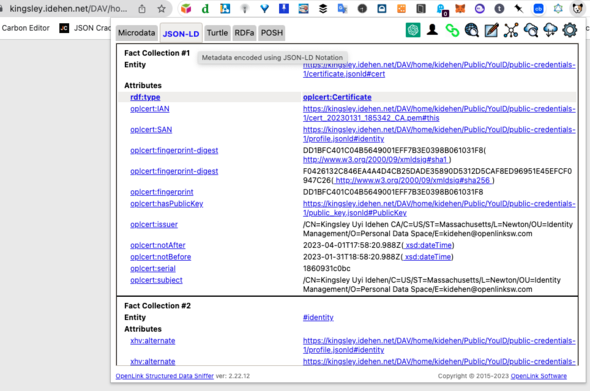
Task: Open the oplcert:Certificate value link
Action: tap(337, 97)
